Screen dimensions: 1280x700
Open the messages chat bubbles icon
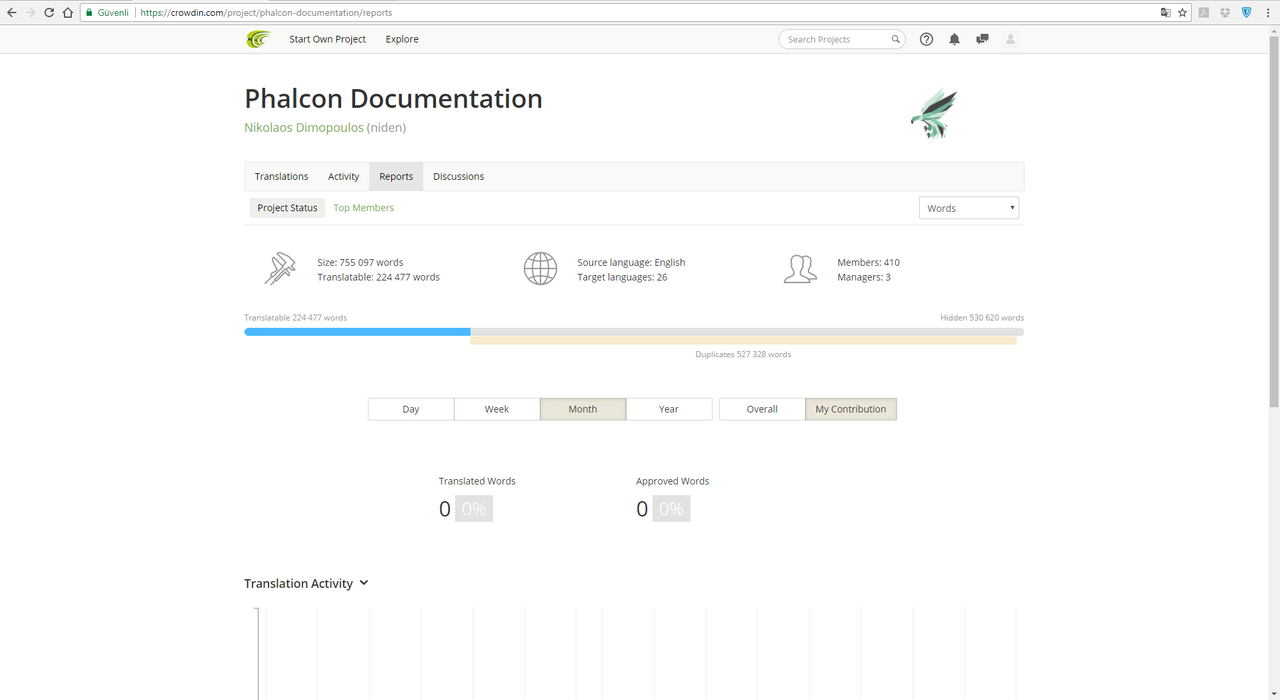click(982, 39)
